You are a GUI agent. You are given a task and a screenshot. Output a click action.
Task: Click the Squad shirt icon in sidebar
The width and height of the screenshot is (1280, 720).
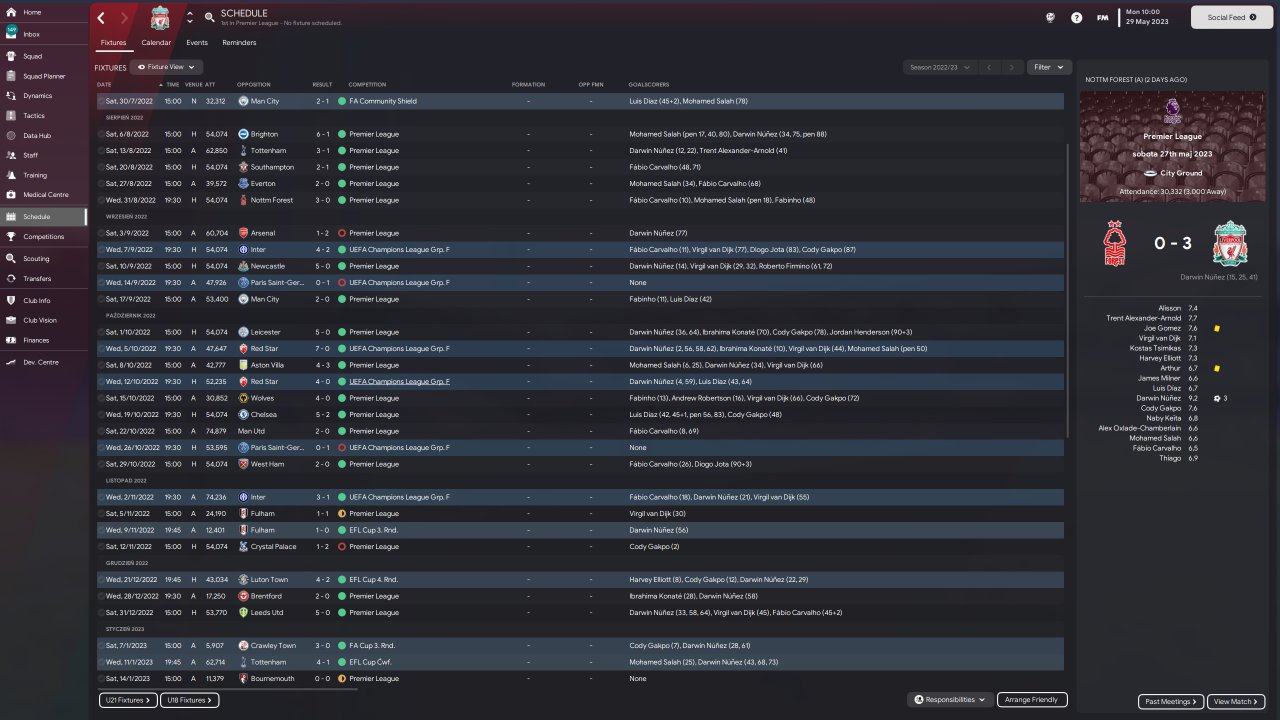click(x=10, y=56)
